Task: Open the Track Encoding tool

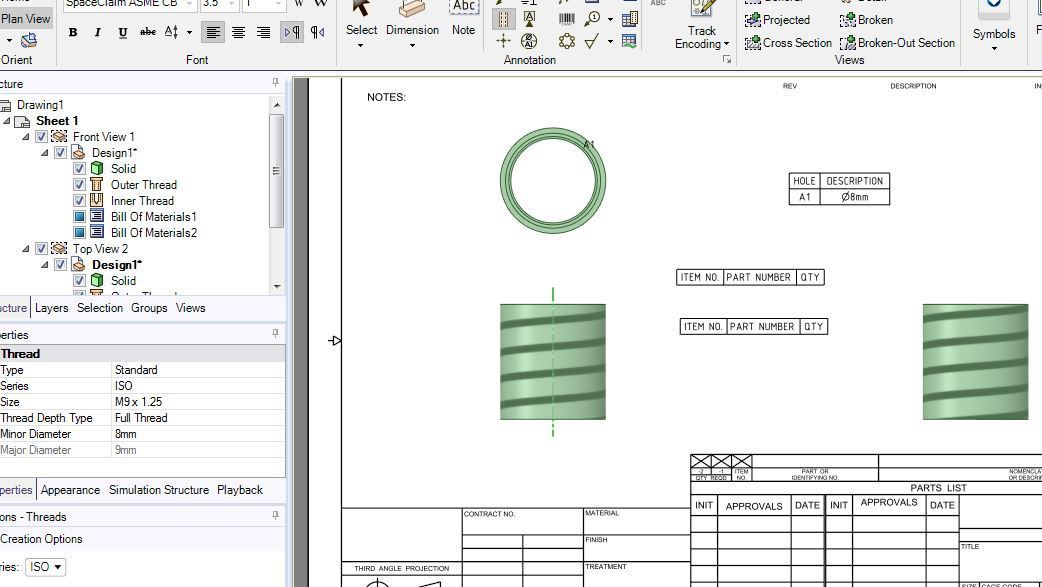Action: [702, 25]
